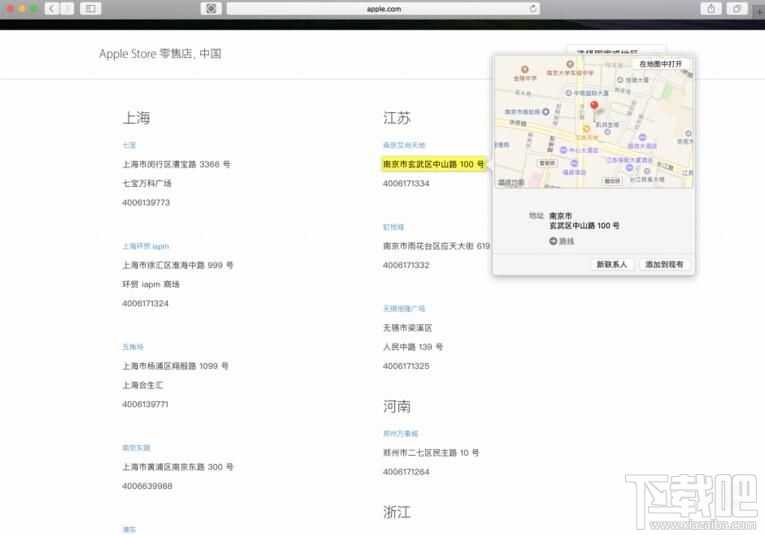
Task: Reload the page via refresh icon
Action: [x=533, y=8]
